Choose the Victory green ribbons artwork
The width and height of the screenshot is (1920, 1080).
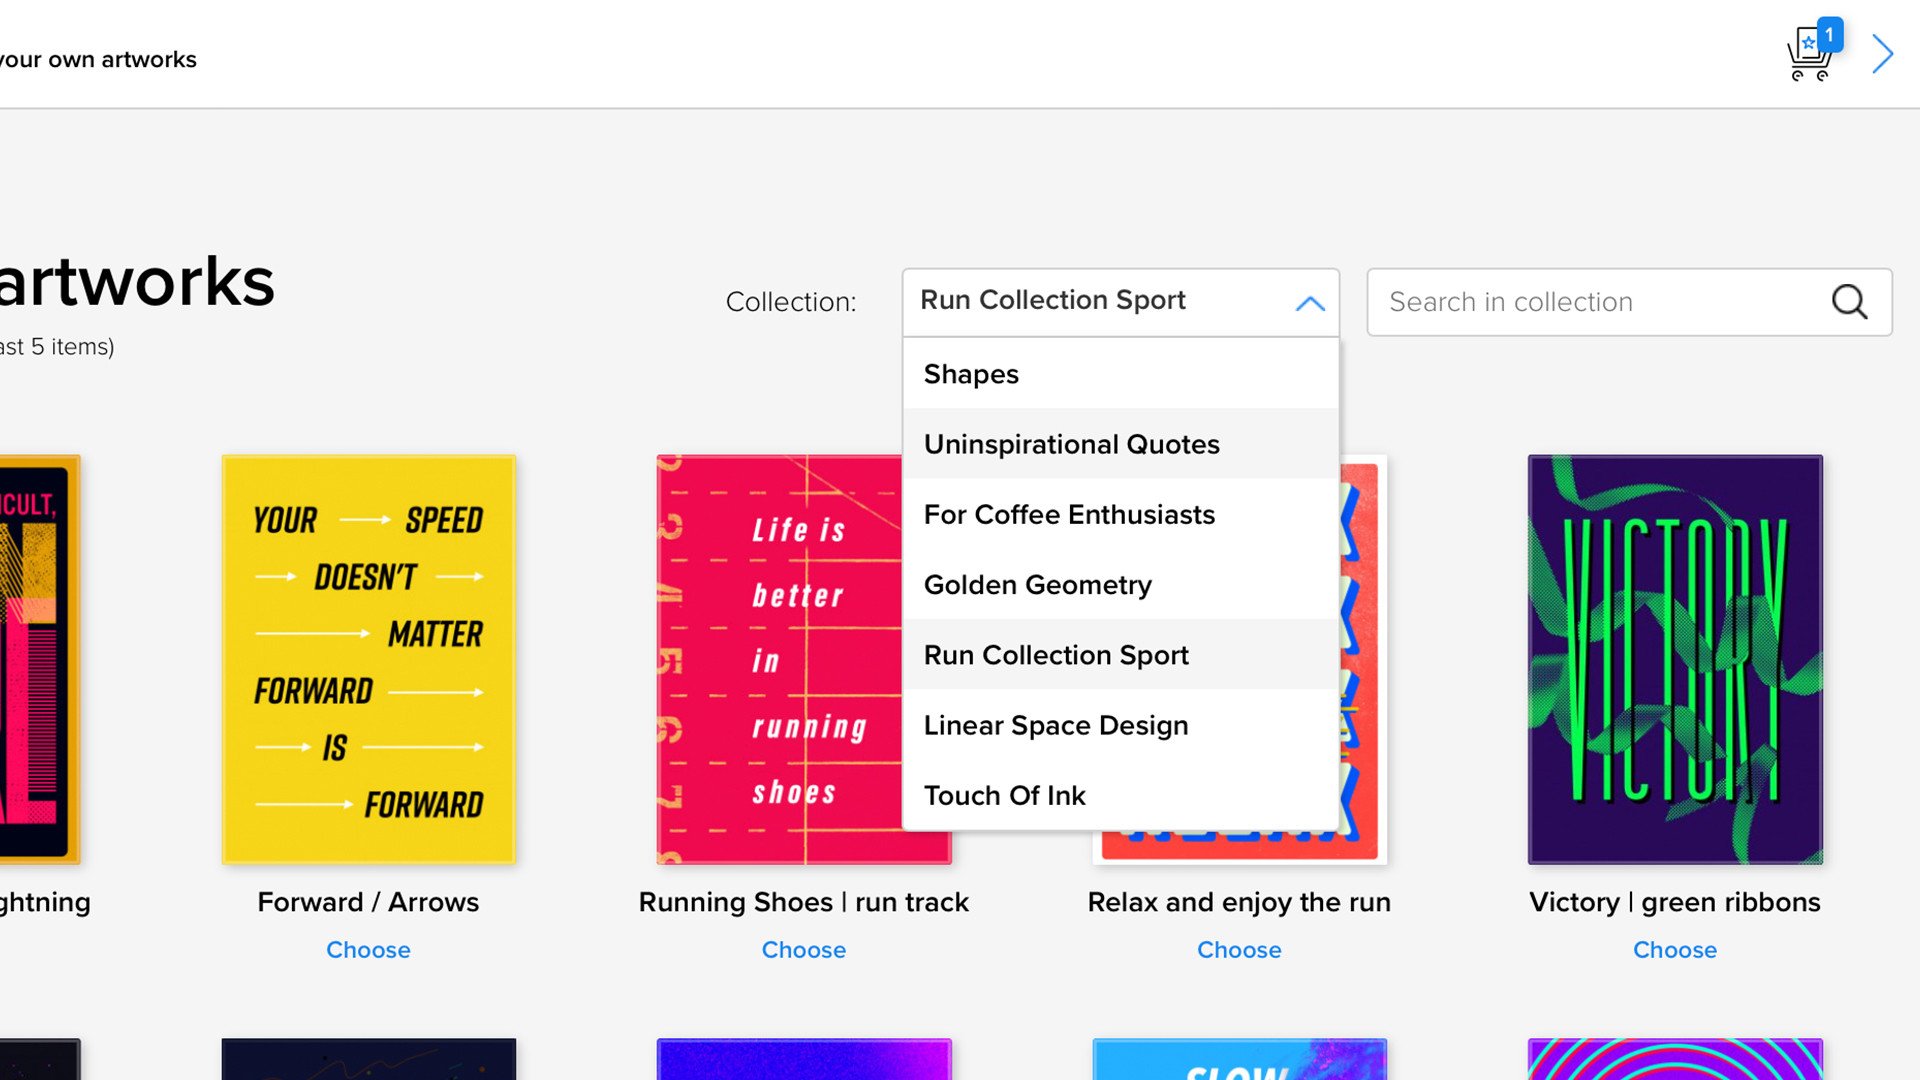1674,949
